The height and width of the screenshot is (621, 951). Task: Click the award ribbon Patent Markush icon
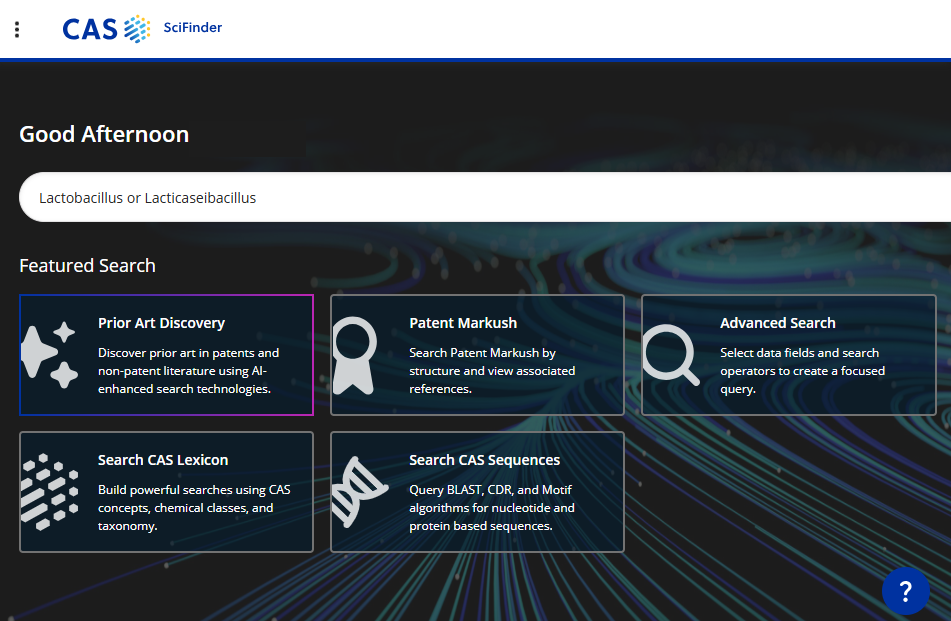tap(354, 355)
